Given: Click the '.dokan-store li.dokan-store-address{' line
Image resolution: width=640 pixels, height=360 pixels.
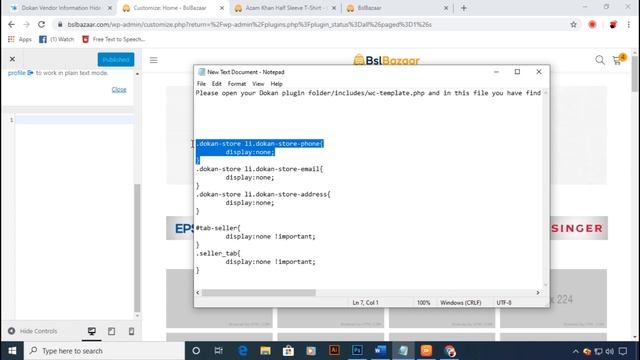Looking at the screenshot, I should click(x=263, y=194).
